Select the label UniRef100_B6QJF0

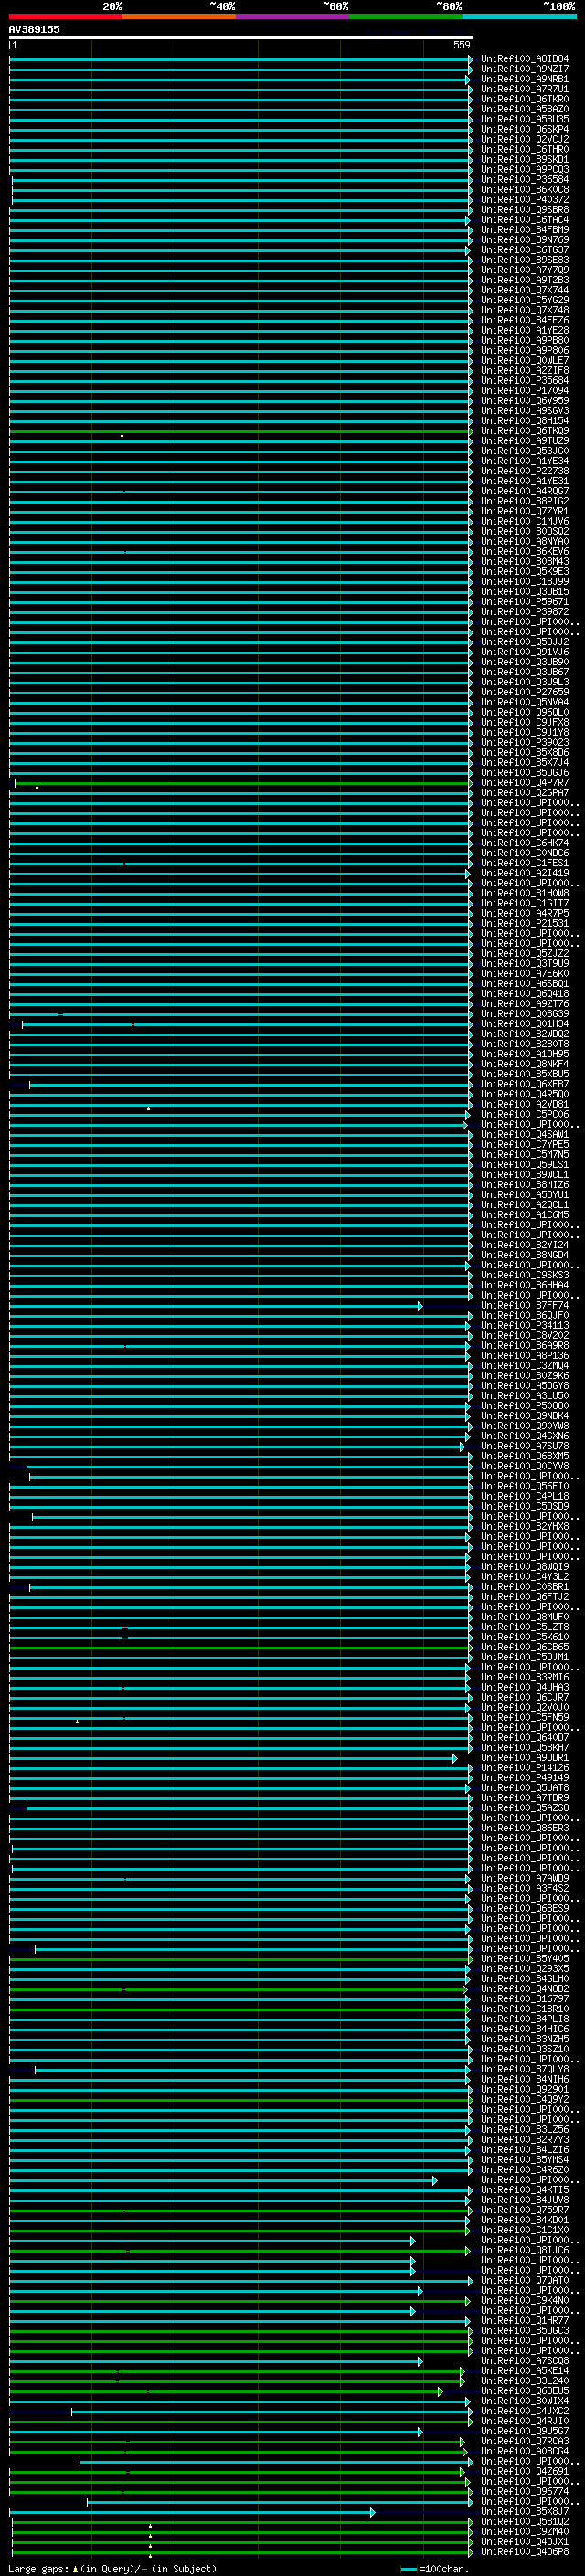525,1316
